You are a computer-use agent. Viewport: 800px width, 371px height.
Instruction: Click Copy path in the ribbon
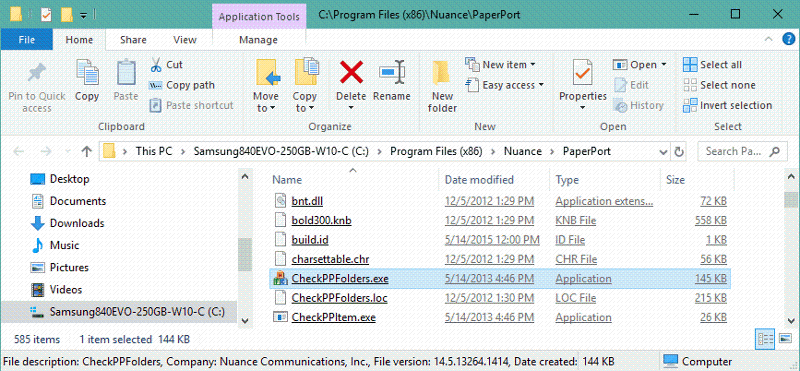(182, 85)
